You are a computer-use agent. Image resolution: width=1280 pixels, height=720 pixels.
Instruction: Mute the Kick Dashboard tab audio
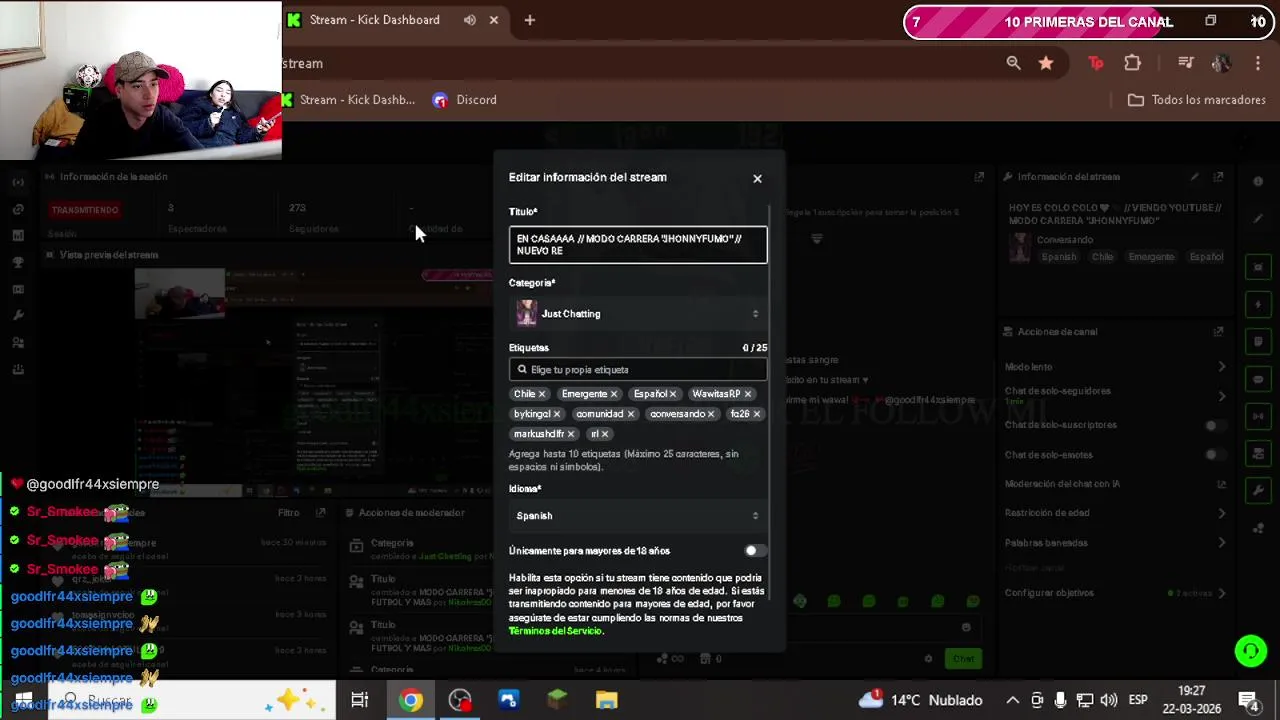coord(469,20)
